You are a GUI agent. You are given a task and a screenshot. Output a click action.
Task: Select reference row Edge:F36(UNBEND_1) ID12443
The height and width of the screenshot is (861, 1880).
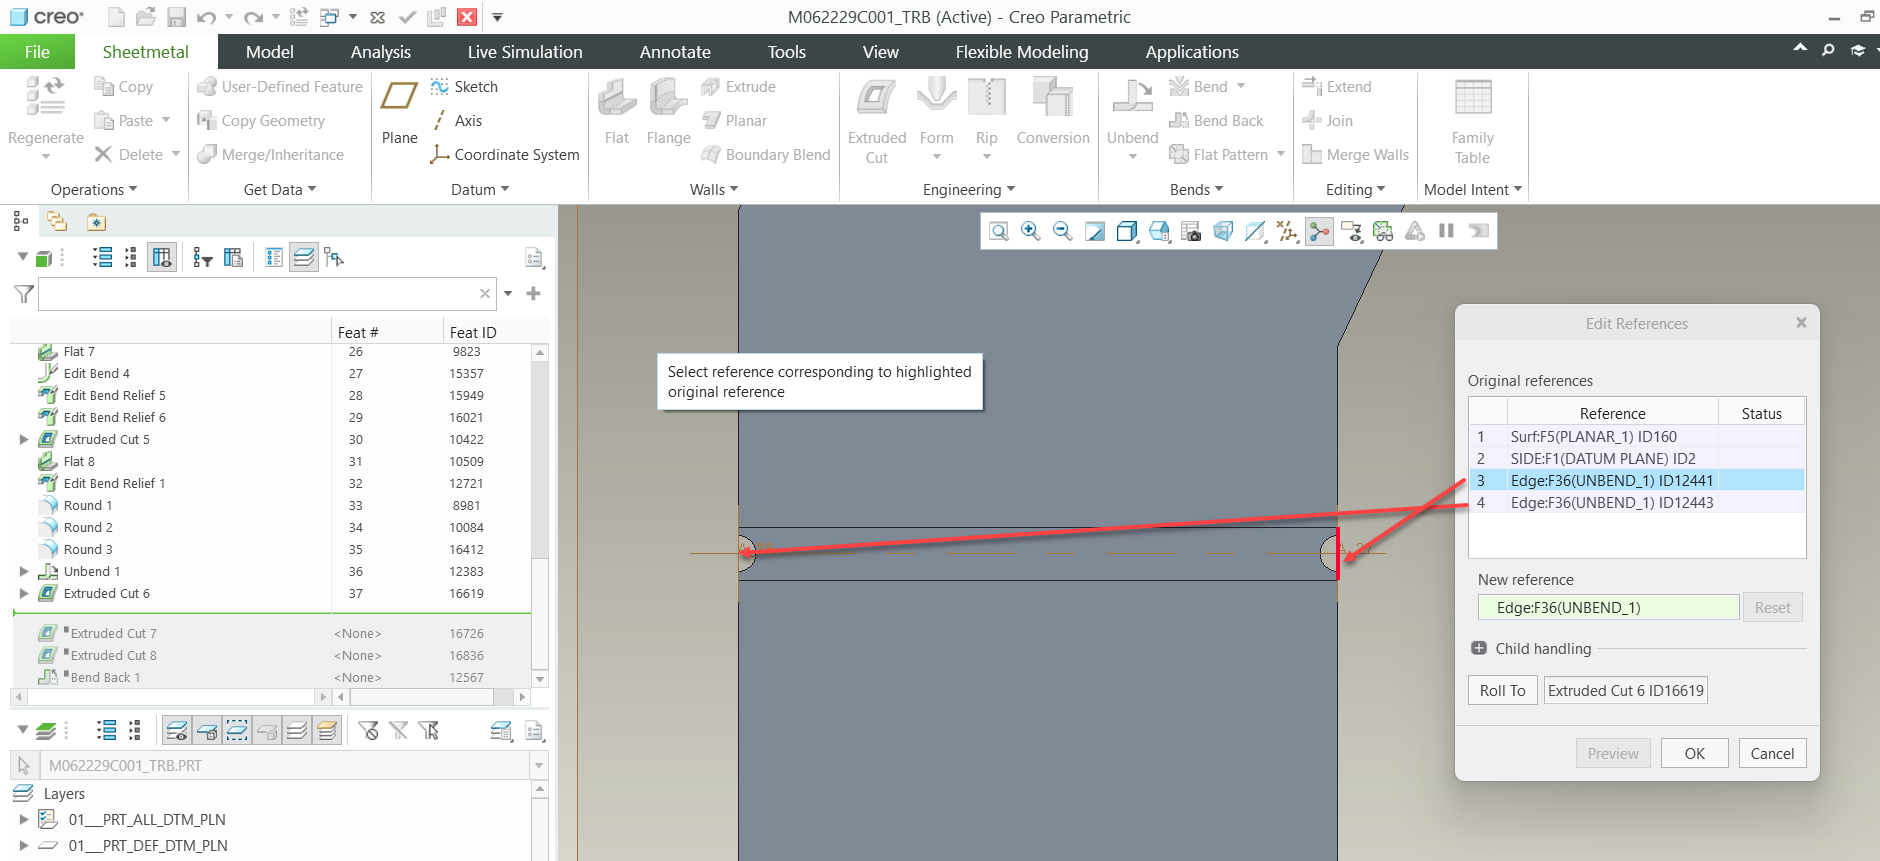[1611, 502]
